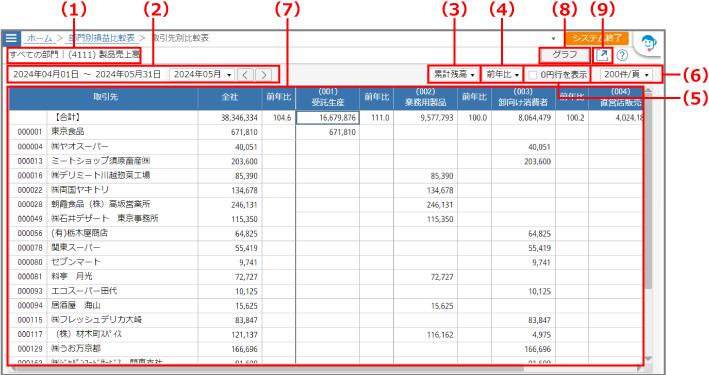This screenshot has width=709, height=375.
Task: Click the (002) 業務用製品 column header
Action: (425, 98)
